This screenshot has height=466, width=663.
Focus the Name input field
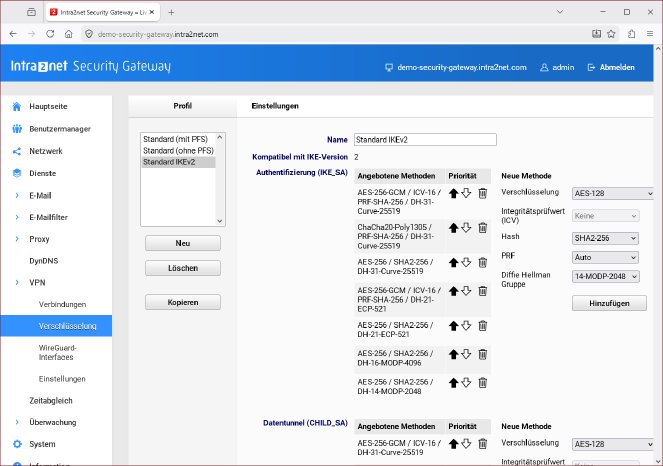click(425, 140)
